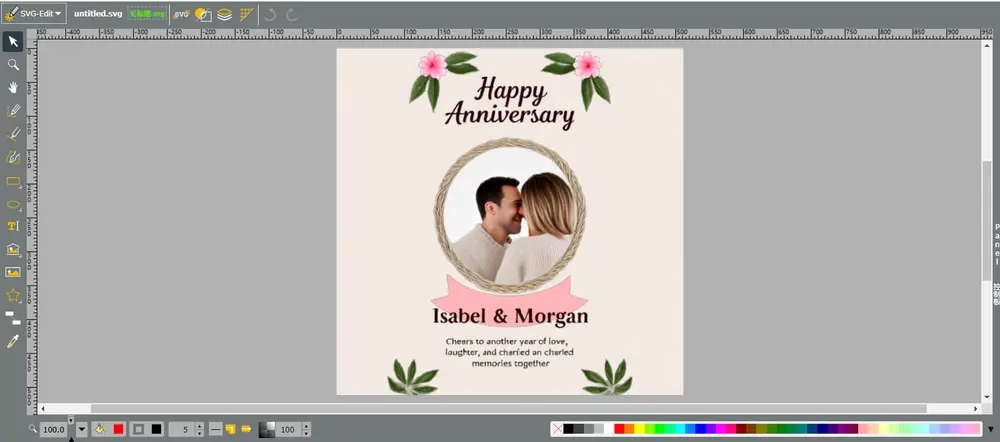
Task: Pick cyan from the color palette
Action: point(680,429)
